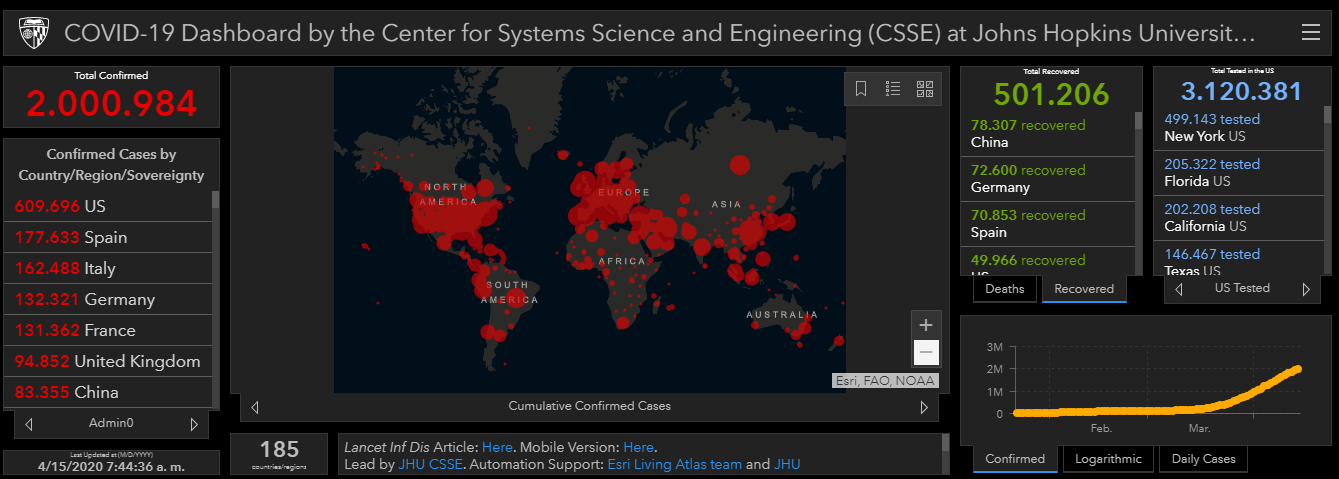Screen dimensions: 1339x479
Task: Go to next Admin0 level arrow
Action: point(194,424)
